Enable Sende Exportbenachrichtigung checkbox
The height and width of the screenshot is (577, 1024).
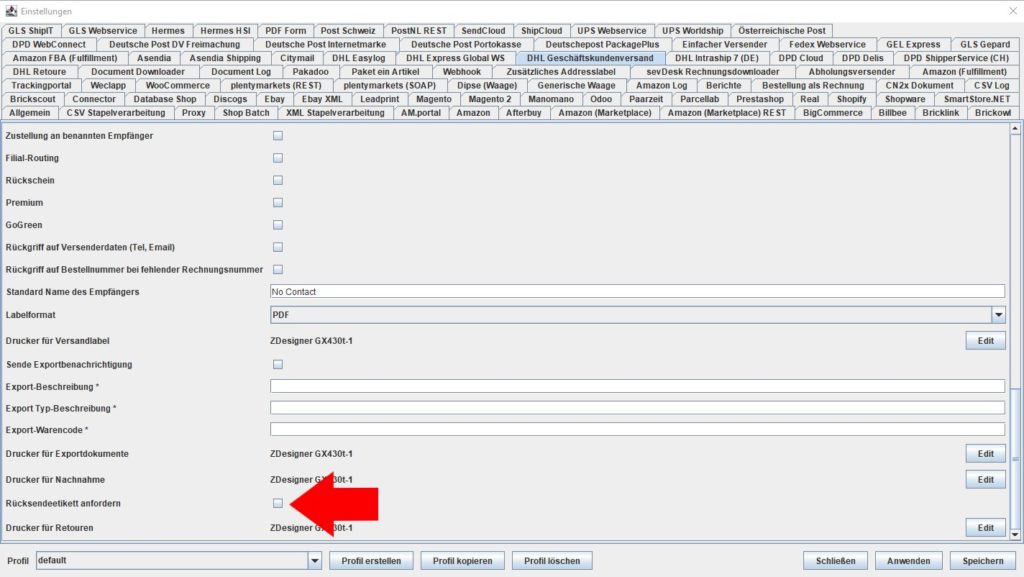click(278, 364)
